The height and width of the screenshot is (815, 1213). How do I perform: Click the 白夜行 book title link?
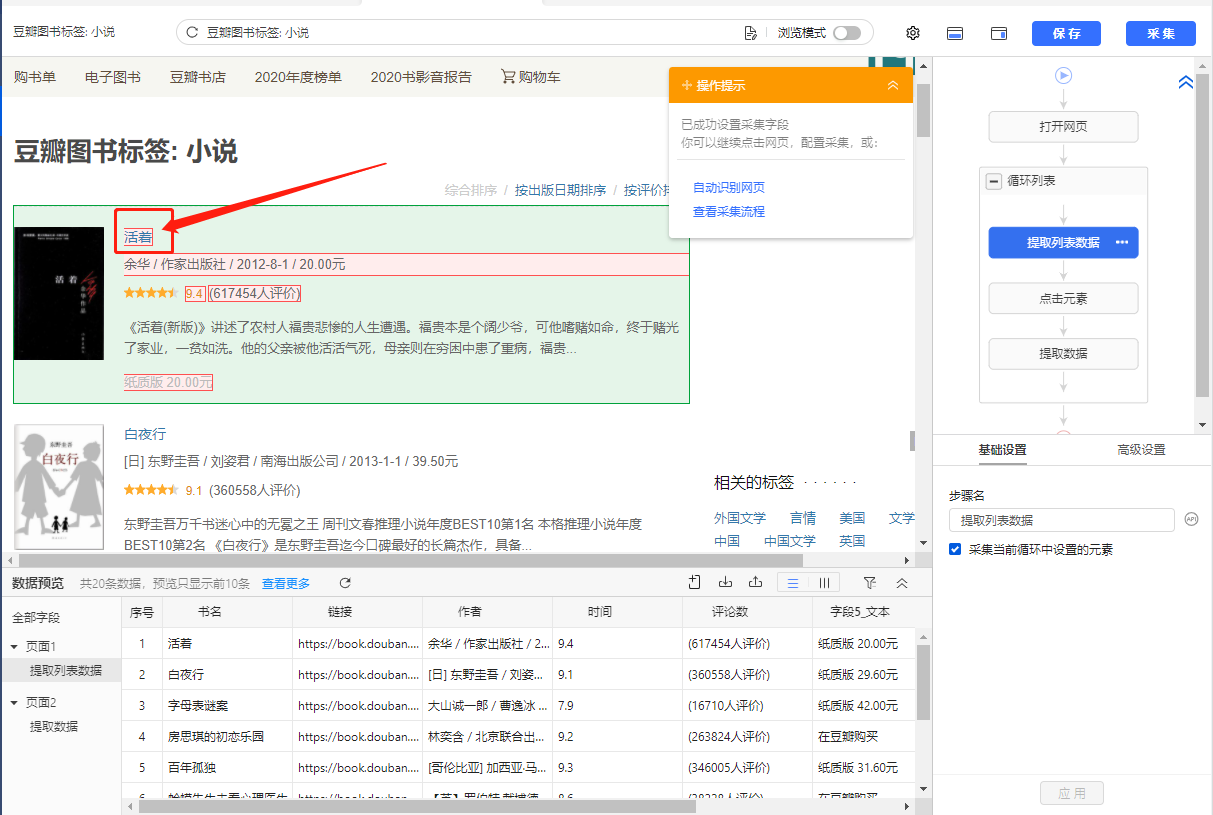click(145, 434)
